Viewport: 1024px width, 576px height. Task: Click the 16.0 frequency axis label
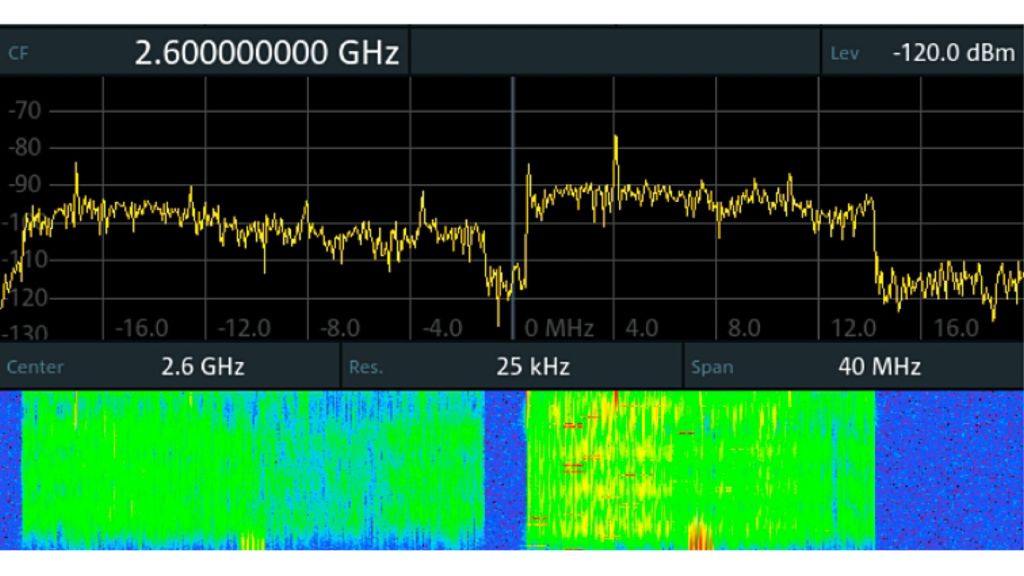(955, 328)
